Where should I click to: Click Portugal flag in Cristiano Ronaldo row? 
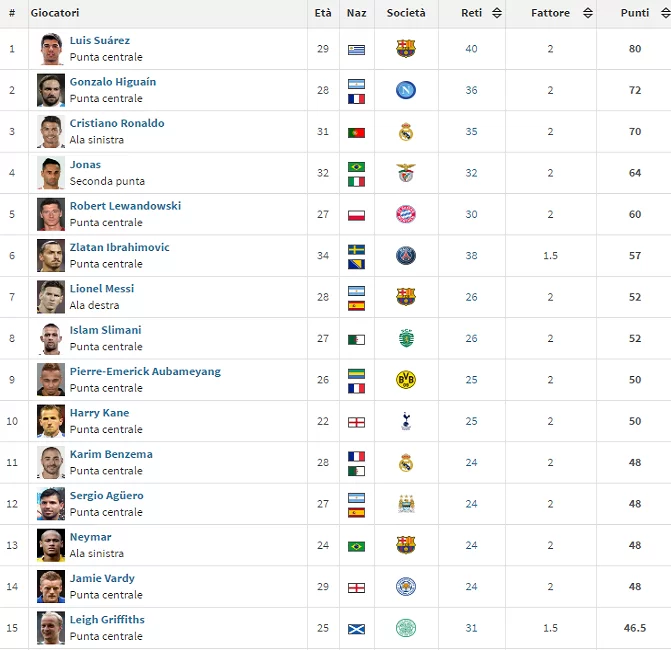point(356,132)
